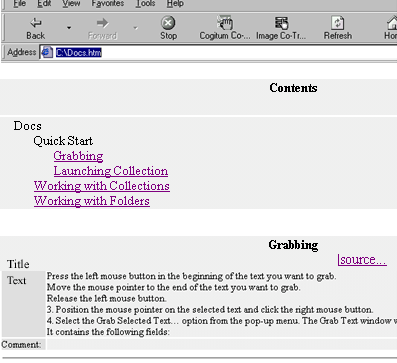The width and height of the screenshot is (397, 363).
Task: Refresh the page with Refresh icon
Action: tap(337, 23)
